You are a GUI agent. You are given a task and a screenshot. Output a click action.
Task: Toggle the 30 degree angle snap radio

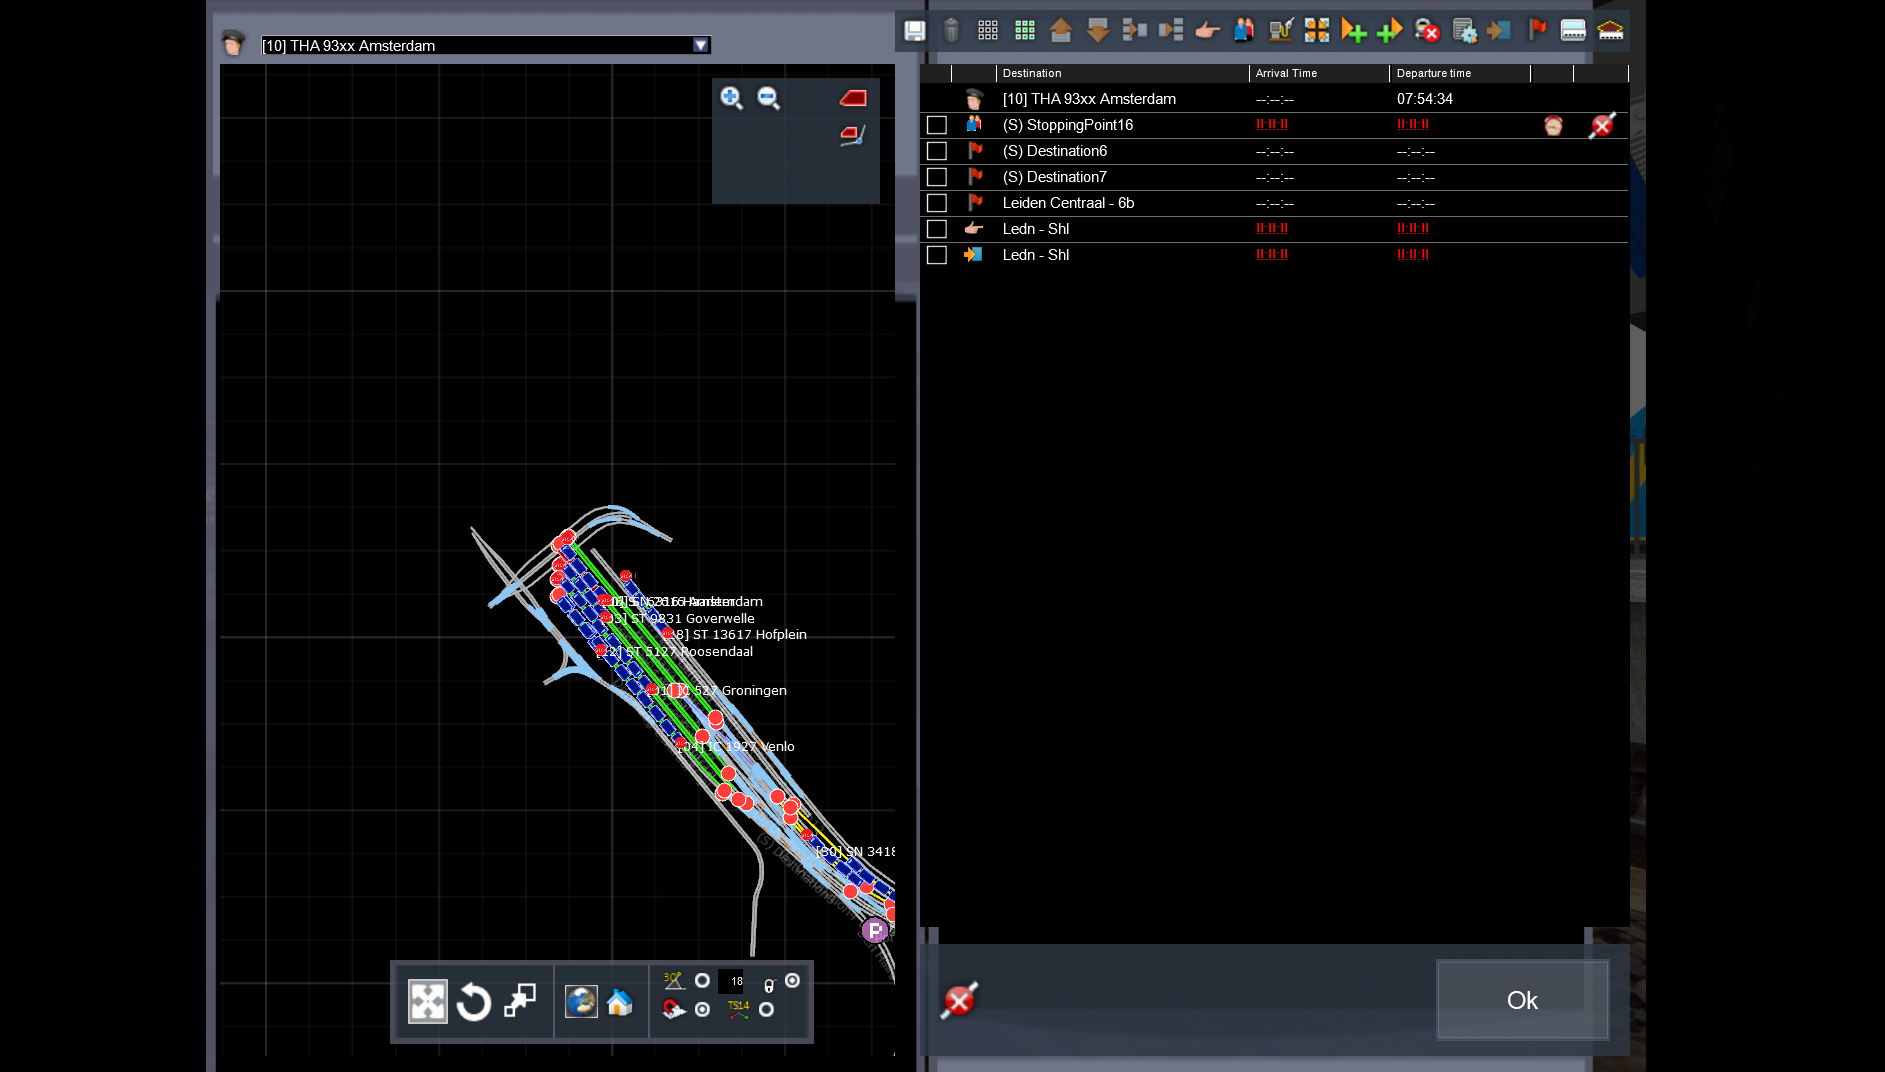tap(702, 981)
